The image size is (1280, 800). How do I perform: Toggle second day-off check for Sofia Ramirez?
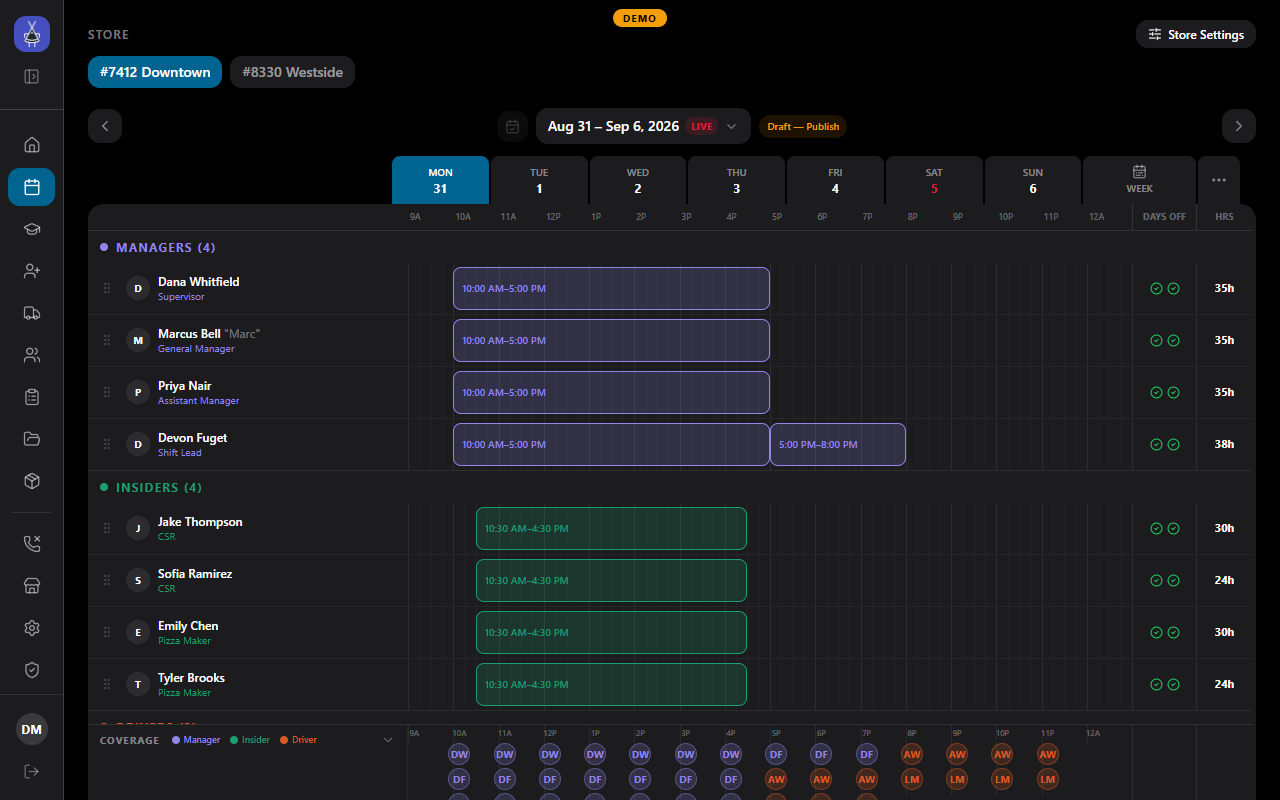point(1174,580)
